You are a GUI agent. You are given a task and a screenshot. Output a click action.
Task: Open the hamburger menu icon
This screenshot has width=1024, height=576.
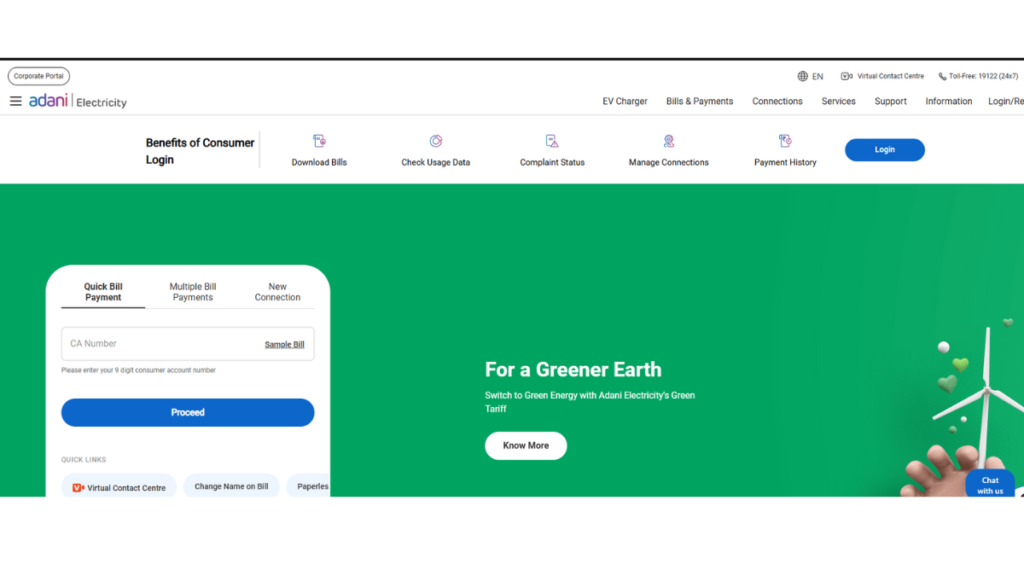pos(16,101)
